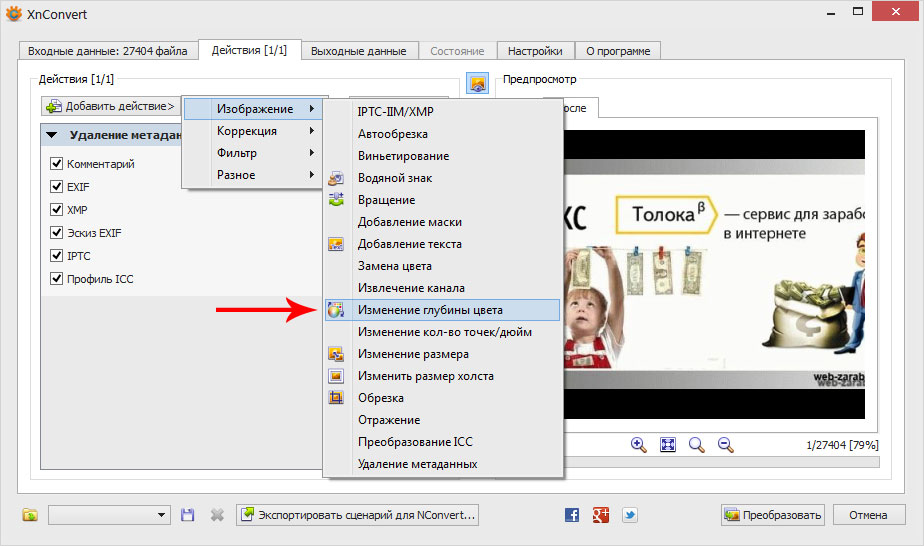Switch to the Настройки tab
The width and height of the screenshot is (924, 546).
(x=535, y=51)
